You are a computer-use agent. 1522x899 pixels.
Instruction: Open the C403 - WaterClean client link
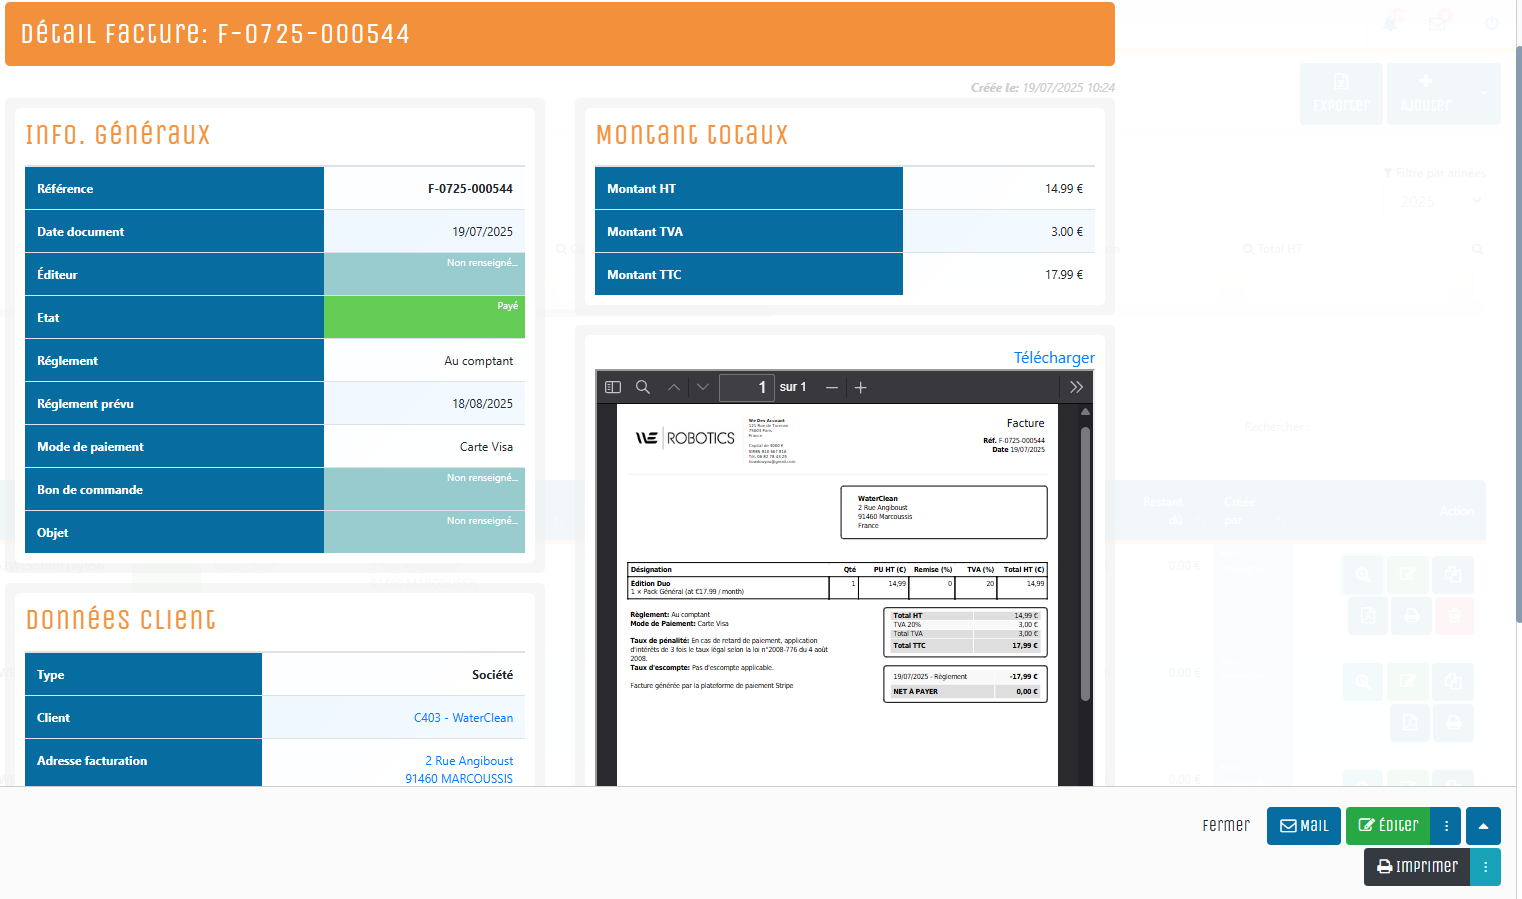point(463,718)
